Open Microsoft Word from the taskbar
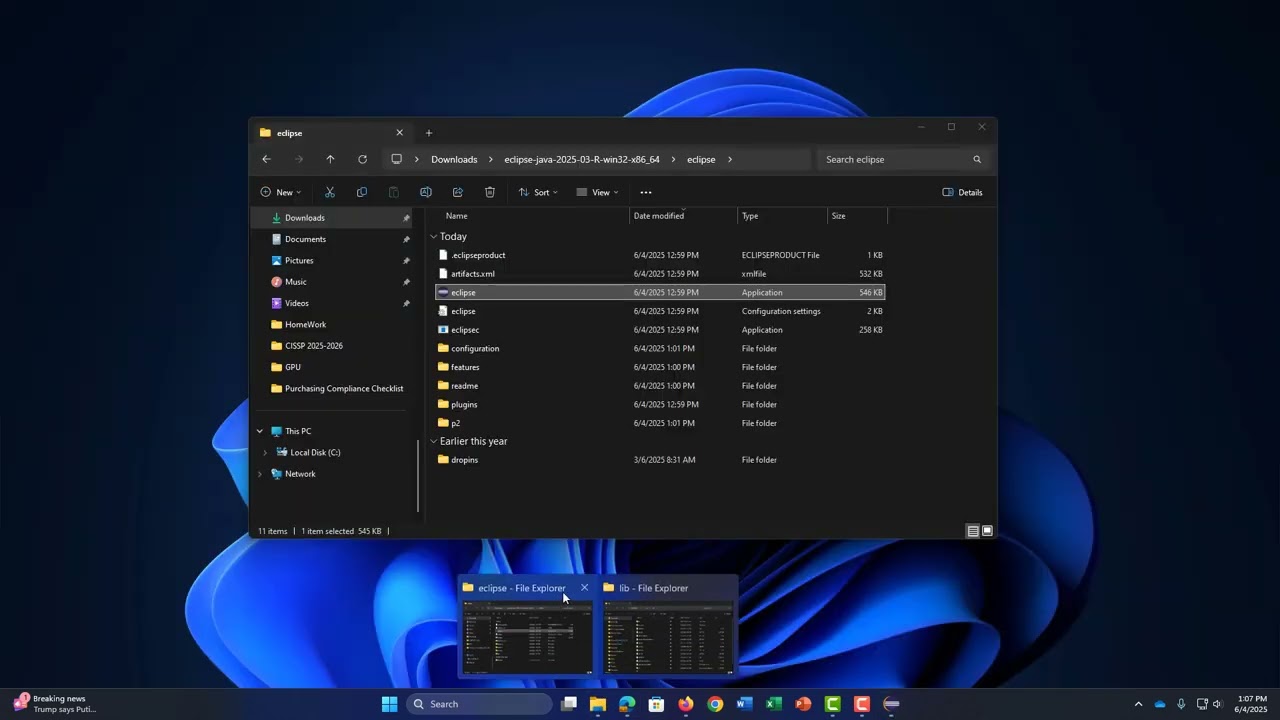 [x=744, y=704]
